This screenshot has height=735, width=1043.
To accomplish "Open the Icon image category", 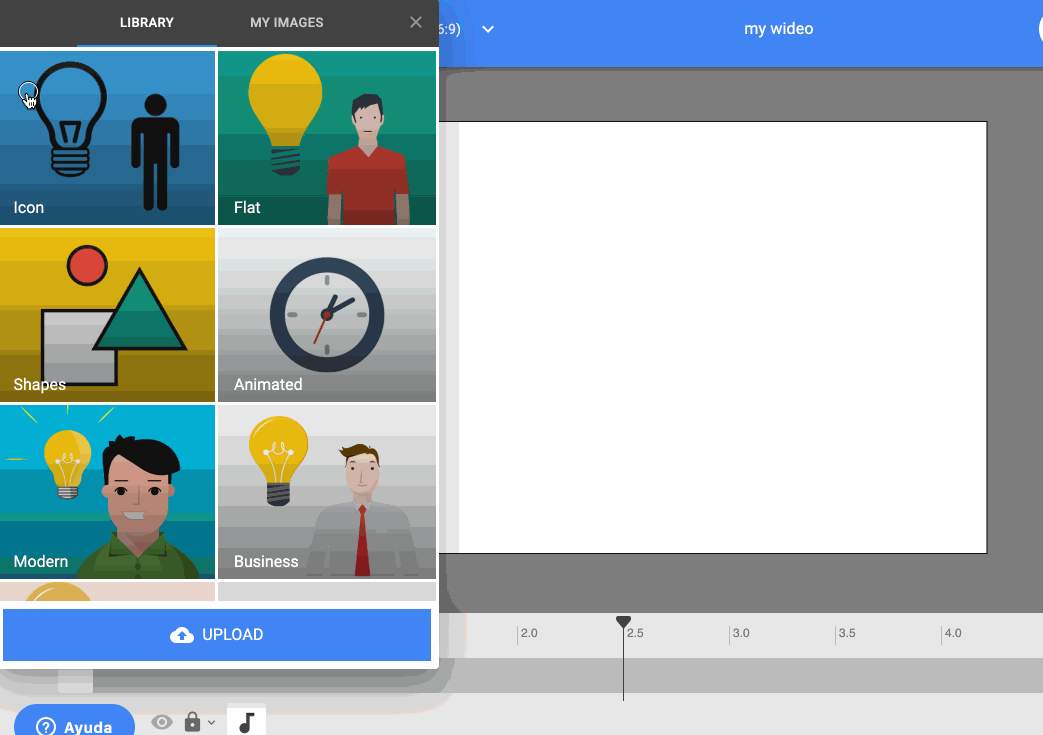I will (x=107, y=138).
